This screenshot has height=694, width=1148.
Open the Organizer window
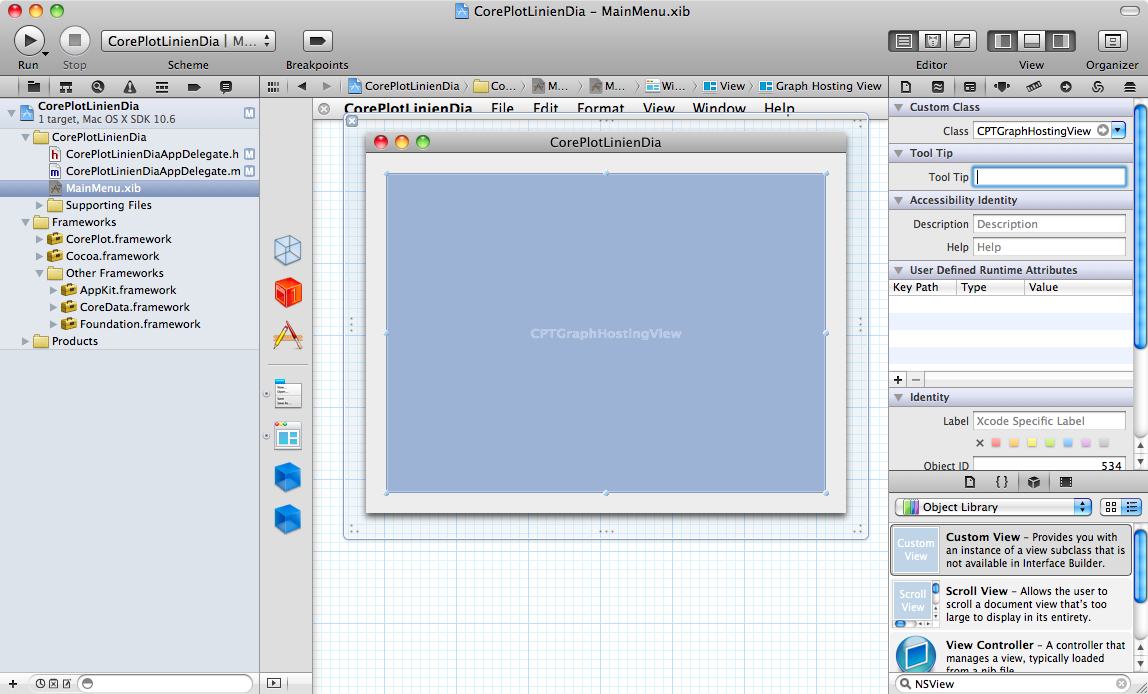click(x=1112, y=41)
